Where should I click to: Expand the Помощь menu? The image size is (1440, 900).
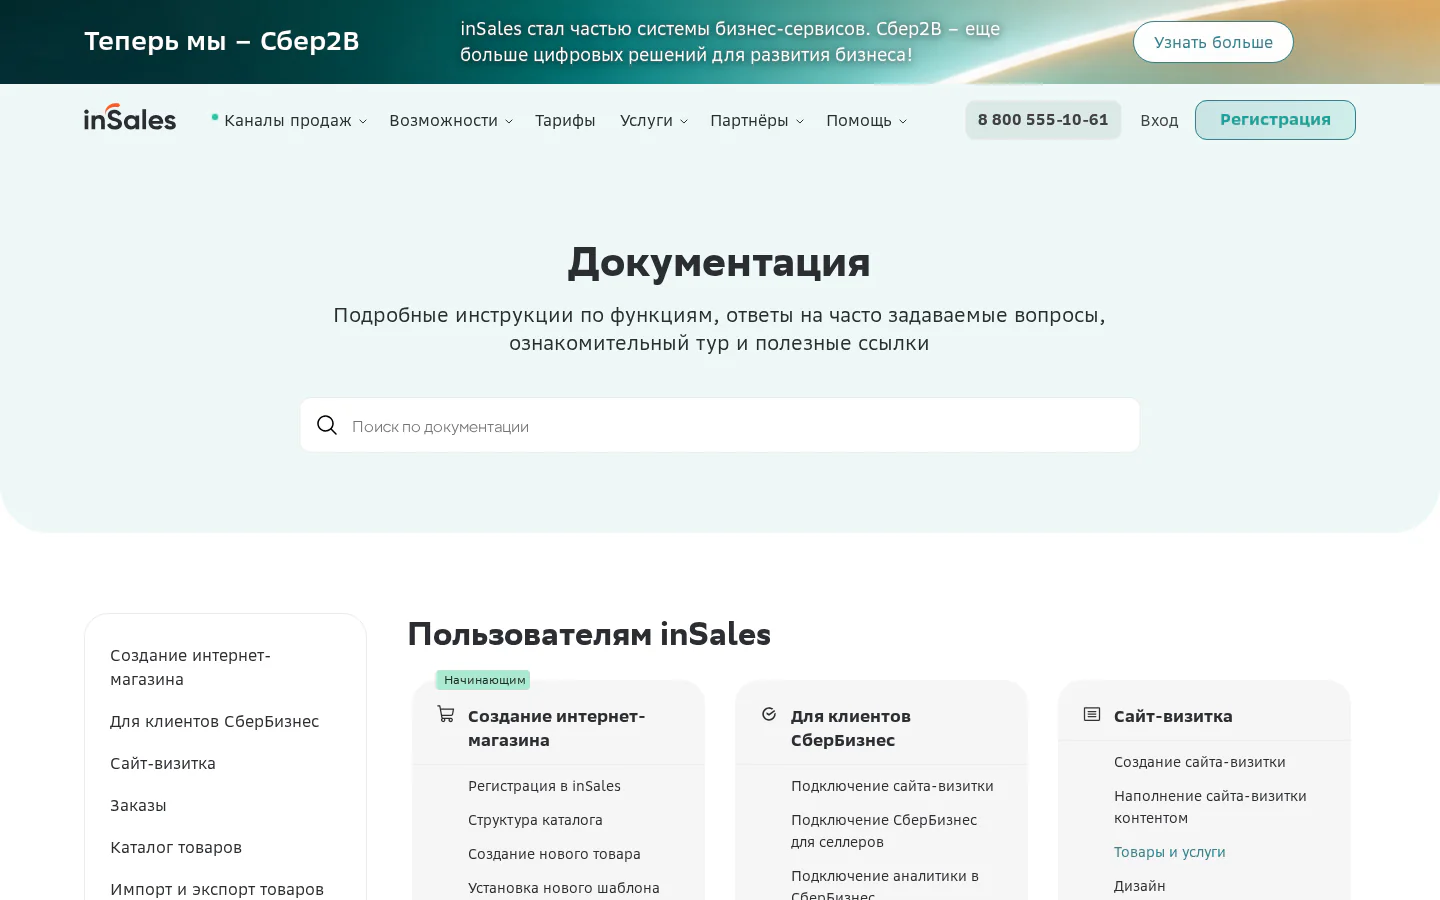click(867, 120)
